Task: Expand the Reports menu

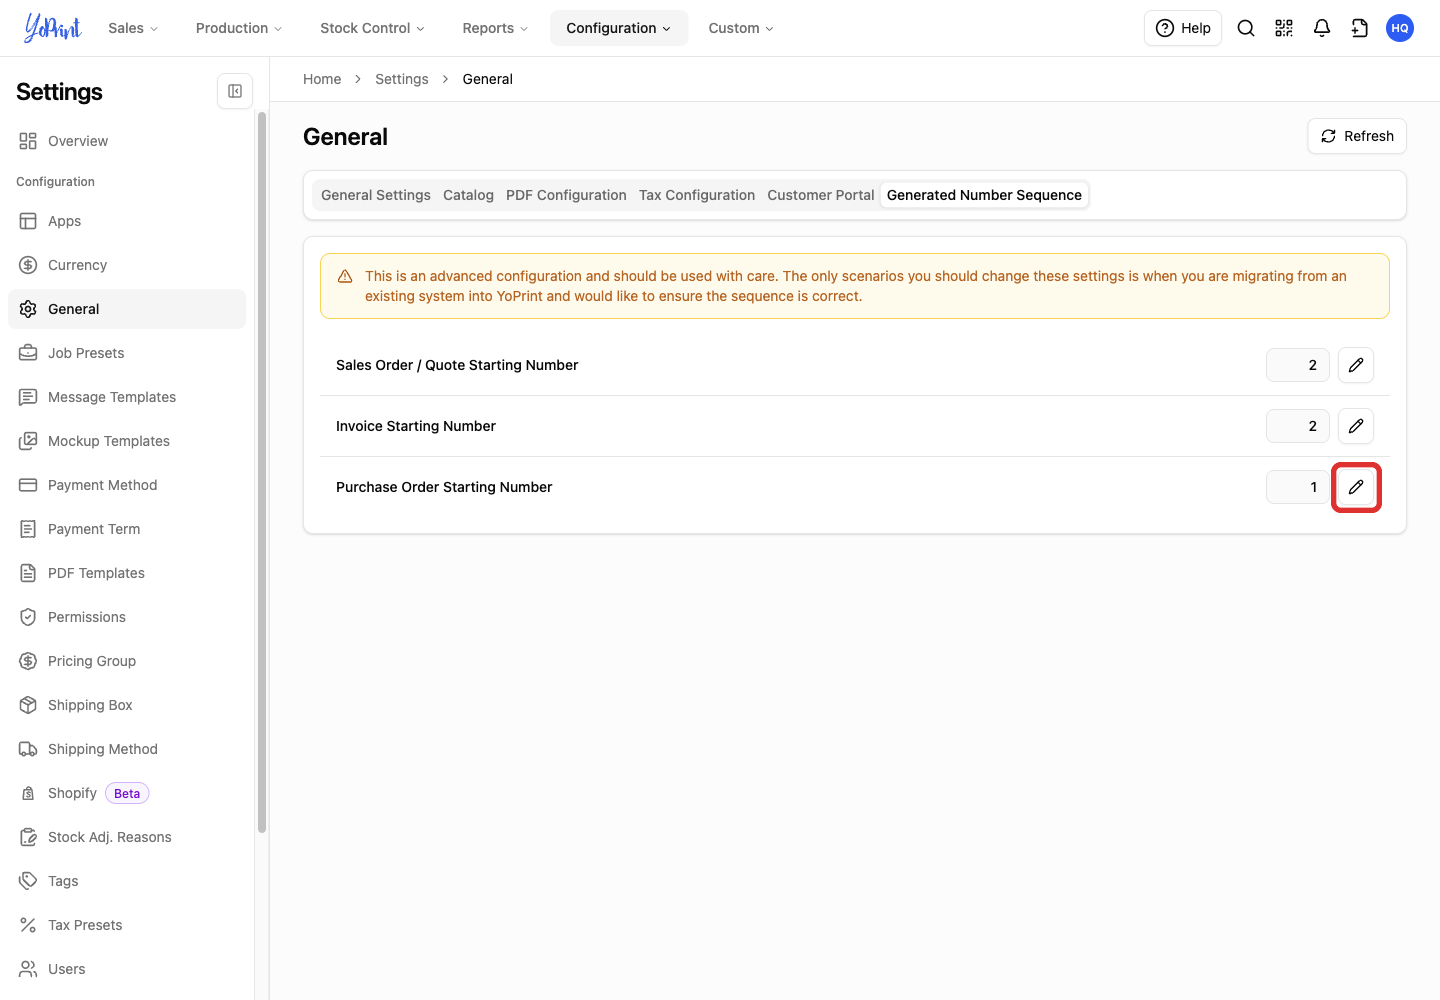Action: click(495, 28)
